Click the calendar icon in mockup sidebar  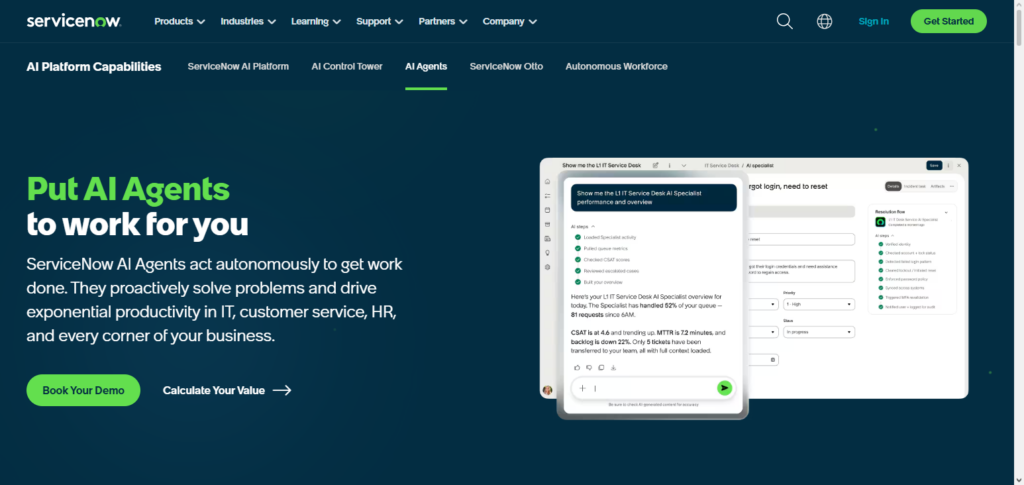click(x=547, y=210)
